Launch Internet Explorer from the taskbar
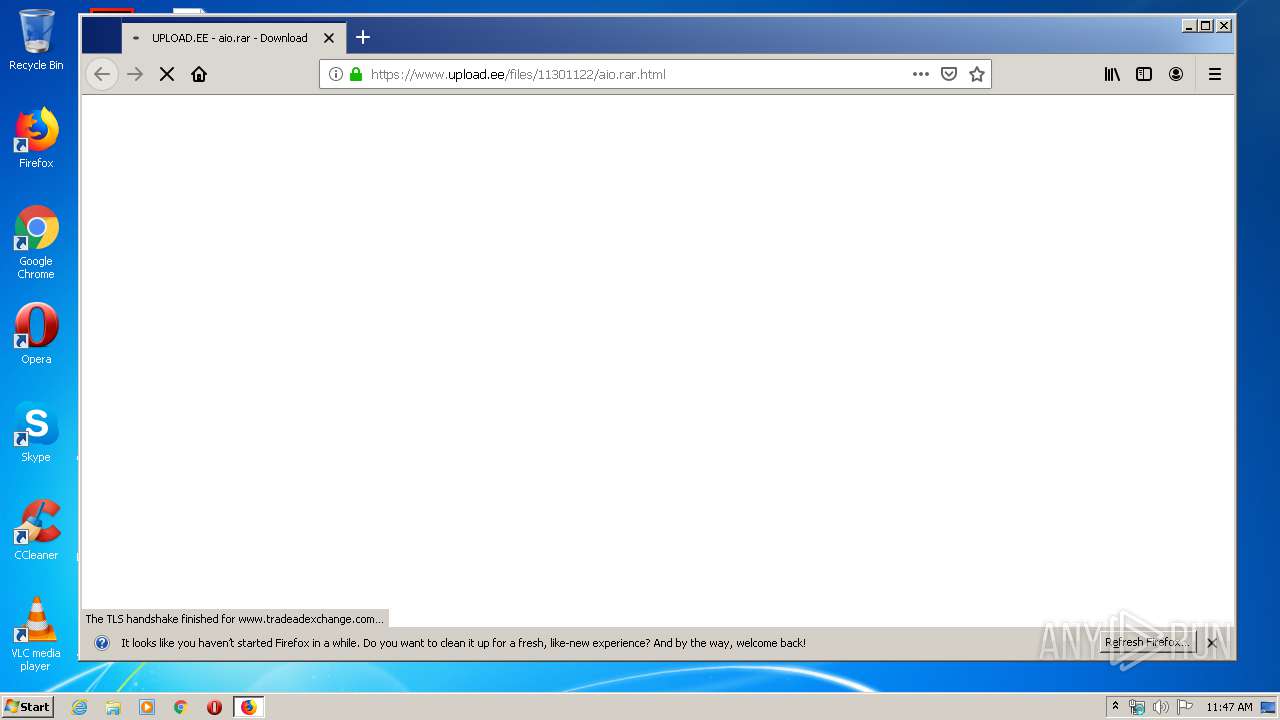Image resolution: width=1280 pixels, height=720 pixels. pos(79,707)
